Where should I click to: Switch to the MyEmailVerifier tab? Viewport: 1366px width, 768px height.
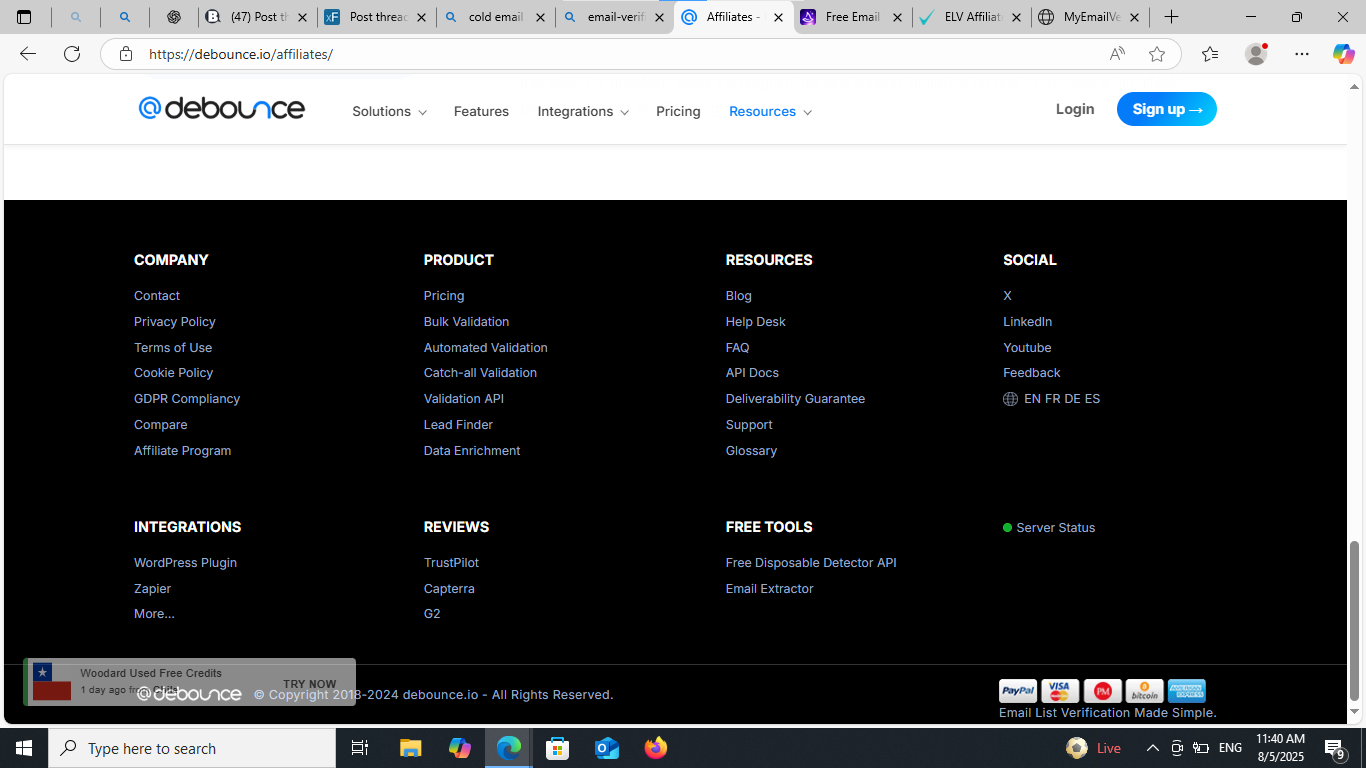pos(1090,17)
